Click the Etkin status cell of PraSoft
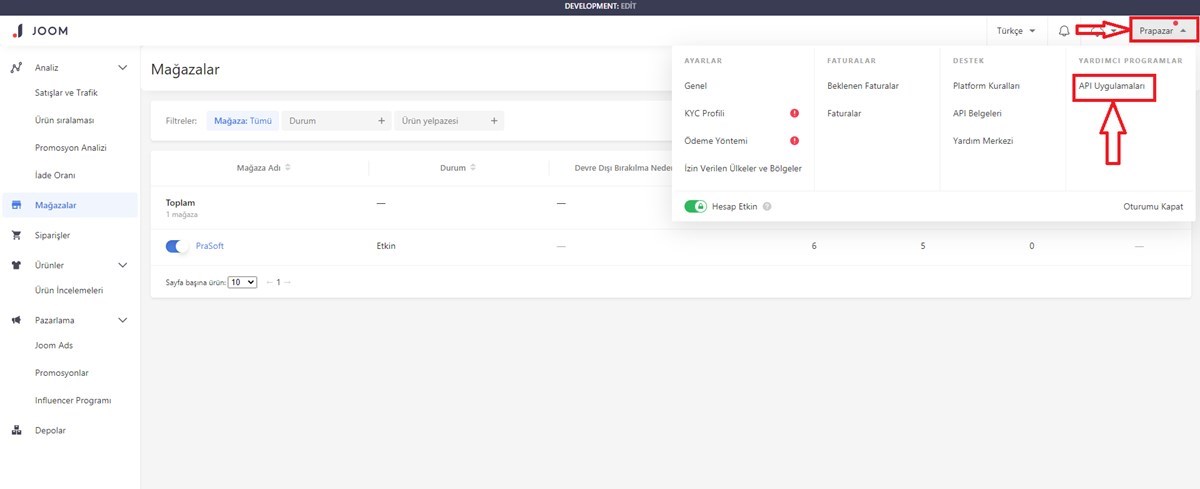The width and height of the screenshot is (1200, 489). click(x=386, y=246)
